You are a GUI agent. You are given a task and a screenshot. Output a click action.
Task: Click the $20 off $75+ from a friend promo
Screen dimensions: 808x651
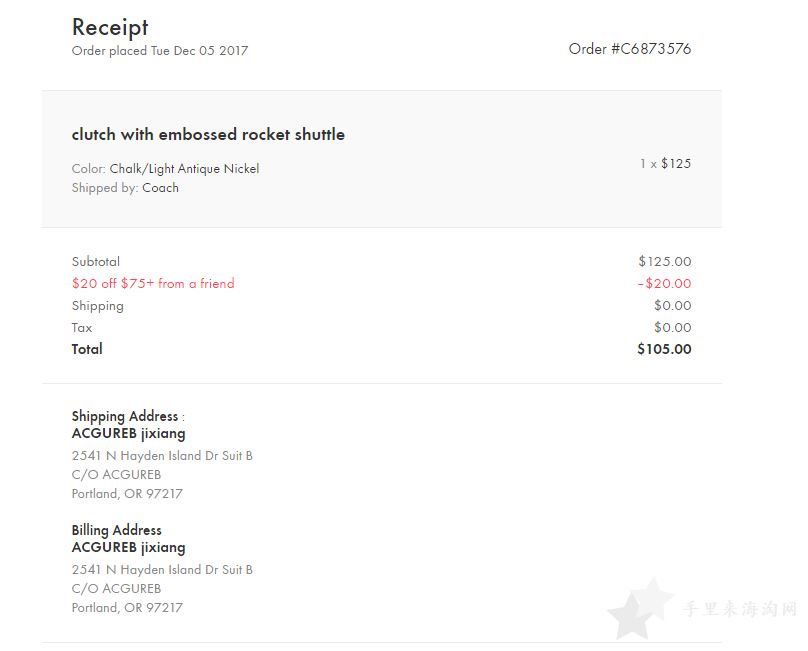[153, 283]
